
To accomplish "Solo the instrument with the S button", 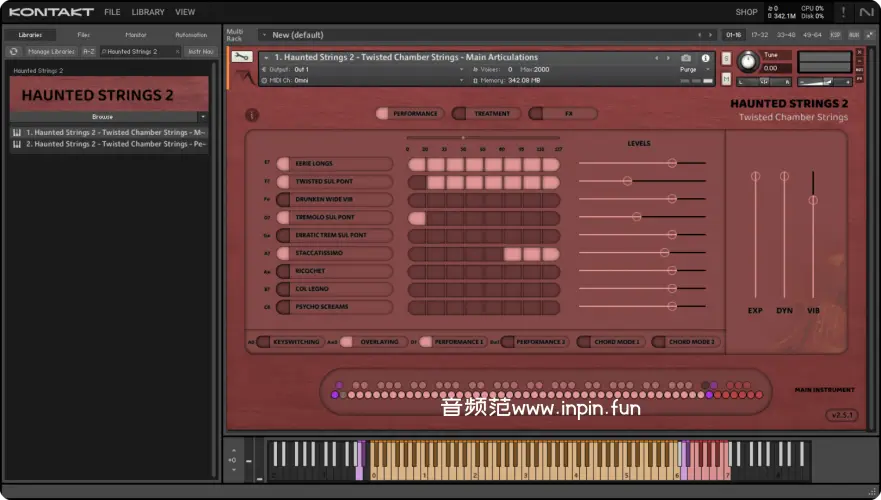I will [x=726, y=57].
